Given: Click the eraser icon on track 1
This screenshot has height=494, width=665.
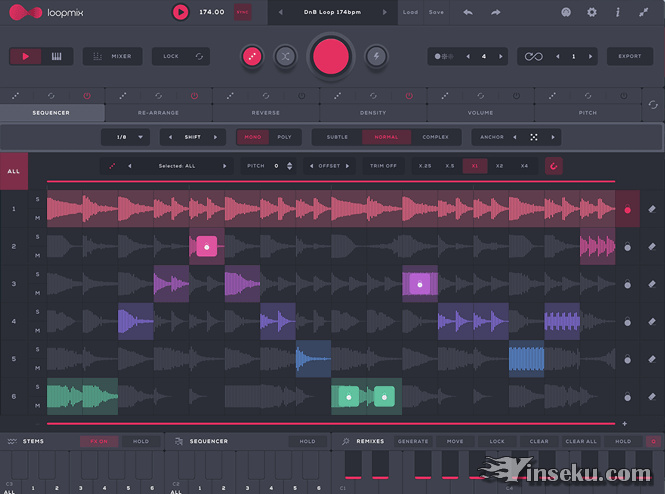Looking at the screenshot, I should (651, 210).
